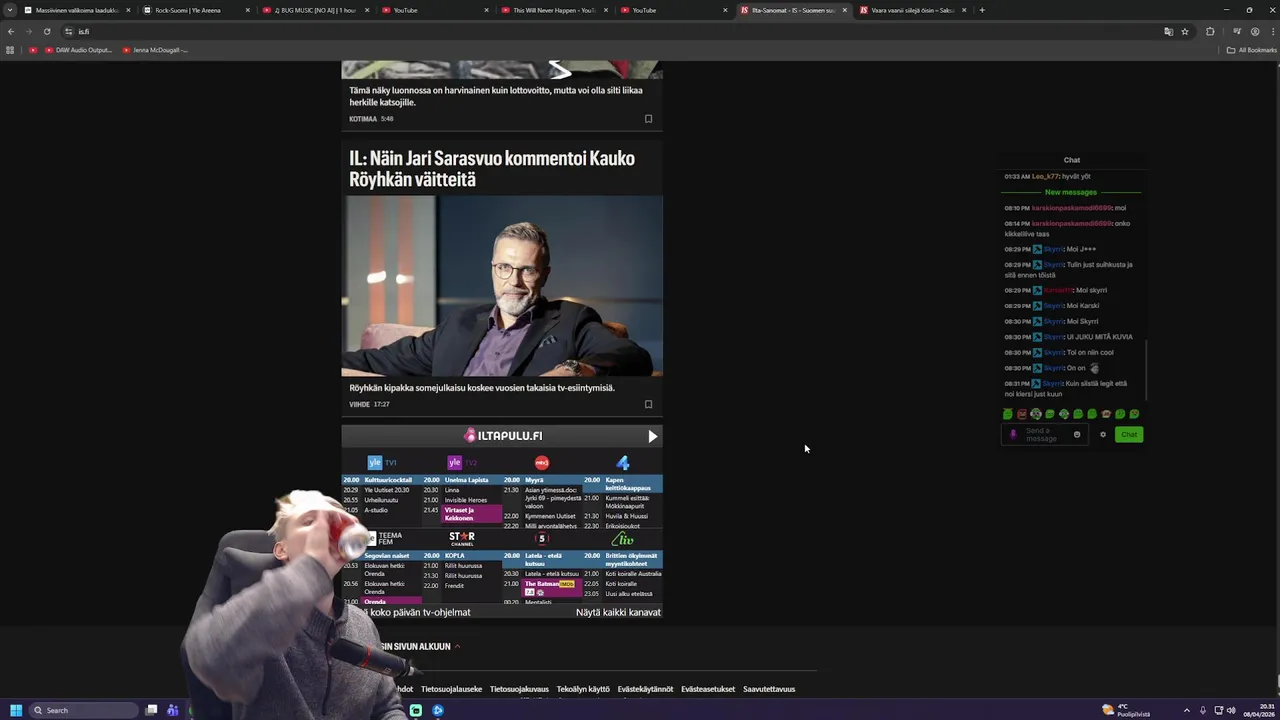
Task: Open Sarasvuo Röyhkä headline article
Action: (x=492, y=169)
